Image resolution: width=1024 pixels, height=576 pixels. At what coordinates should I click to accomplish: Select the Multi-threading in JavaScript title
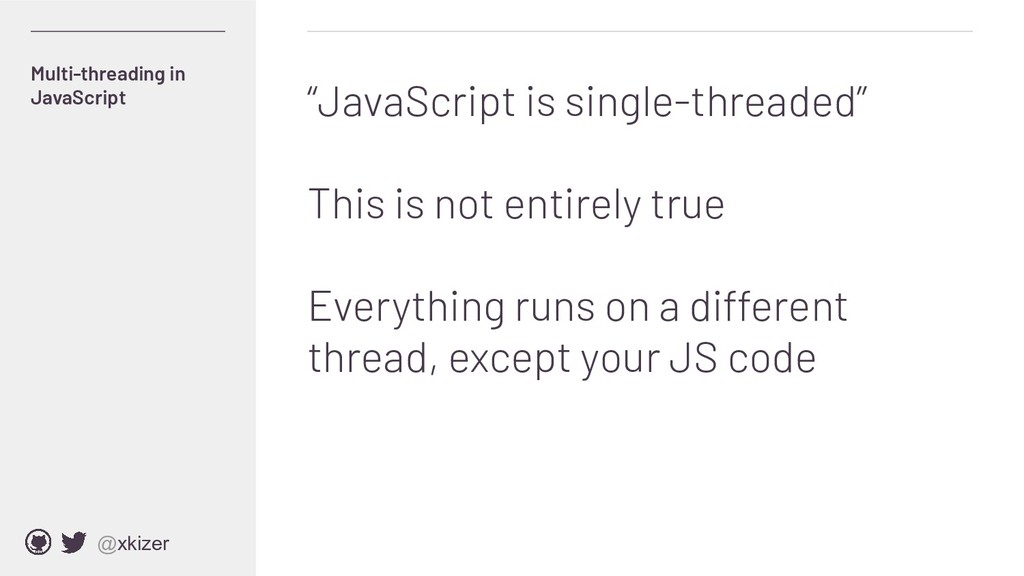click(108, 86)
